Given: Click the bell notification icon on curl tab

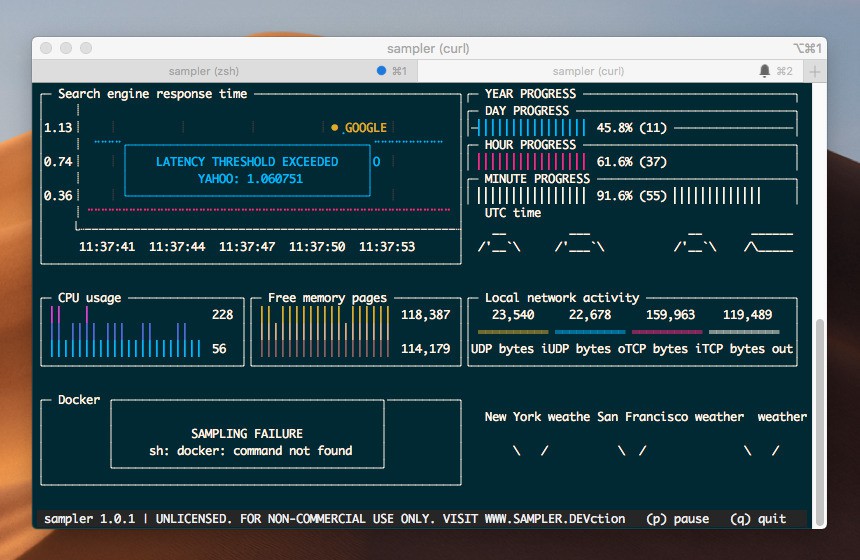Looking at the screenshot, I should [765, 71].
